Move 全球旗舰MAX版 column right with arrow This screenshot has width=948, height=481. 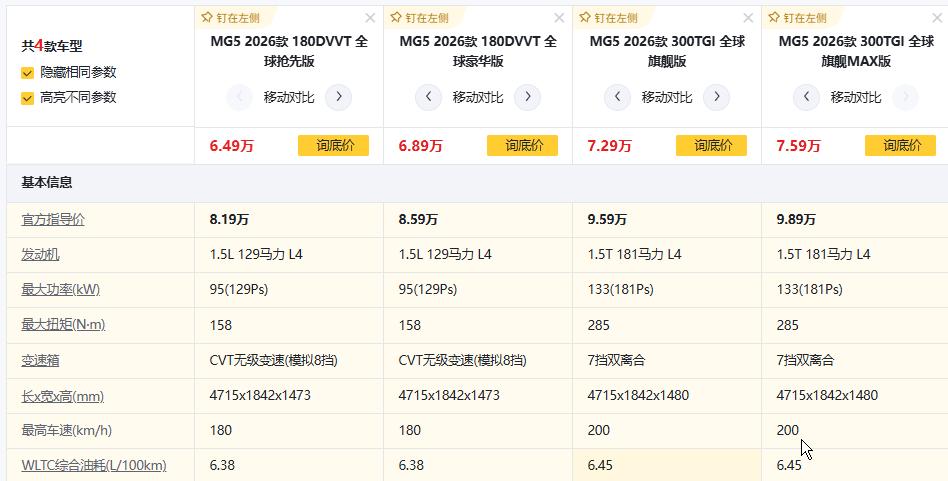[x=905, y=97]
